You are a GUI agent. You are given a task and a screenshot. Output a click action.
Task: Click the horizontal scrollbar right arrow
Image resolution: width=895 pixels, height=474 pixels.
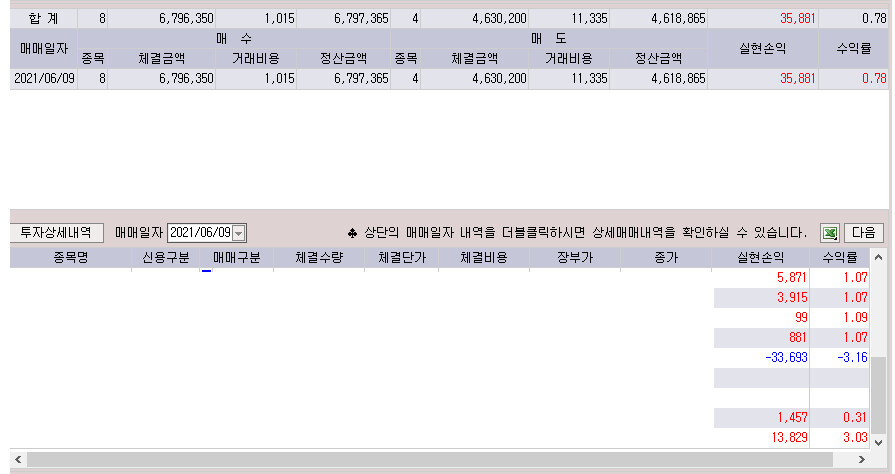(861, 459)
